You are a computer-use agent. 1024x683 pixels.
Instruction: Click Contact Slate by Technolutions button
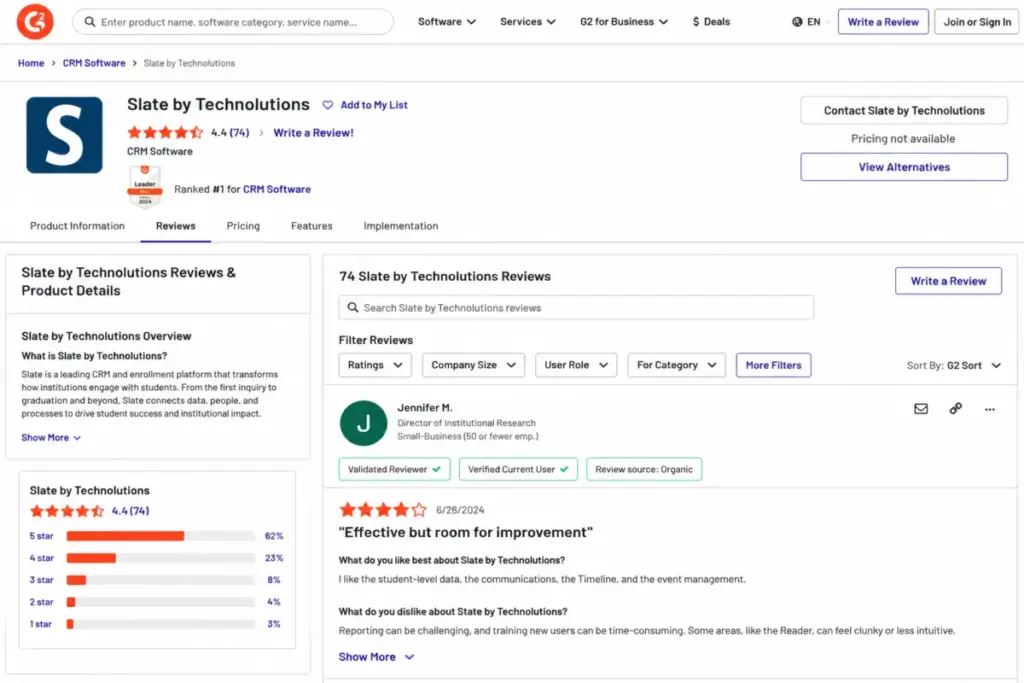pyautogui.click(x=904, y=110)
